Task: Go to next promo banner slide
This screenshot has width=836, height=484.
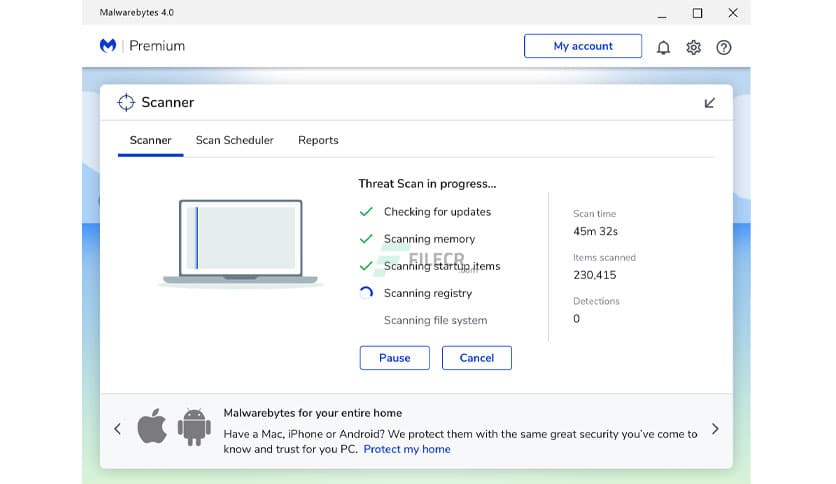Action: (x=715, y=429)
